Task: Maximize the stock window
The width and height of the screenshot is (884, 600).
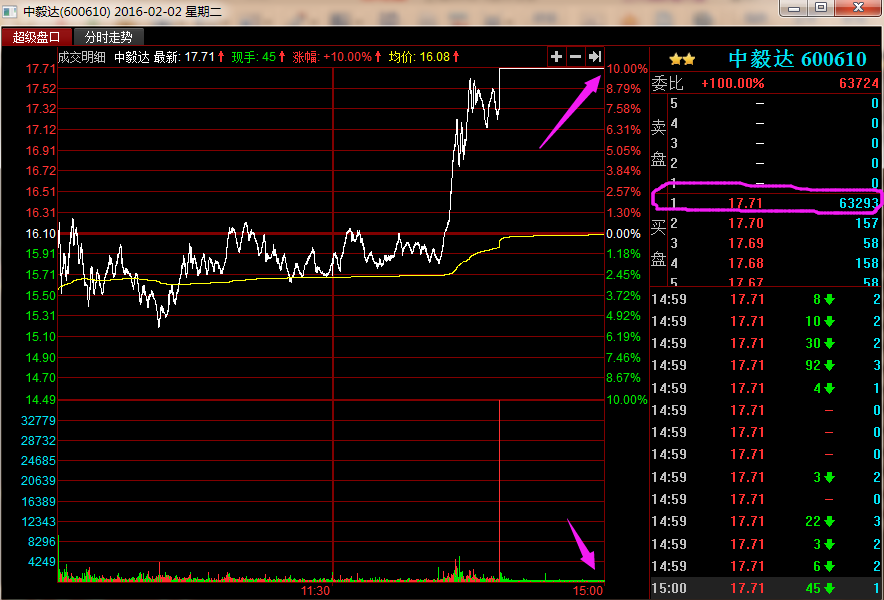Action: 820,8
